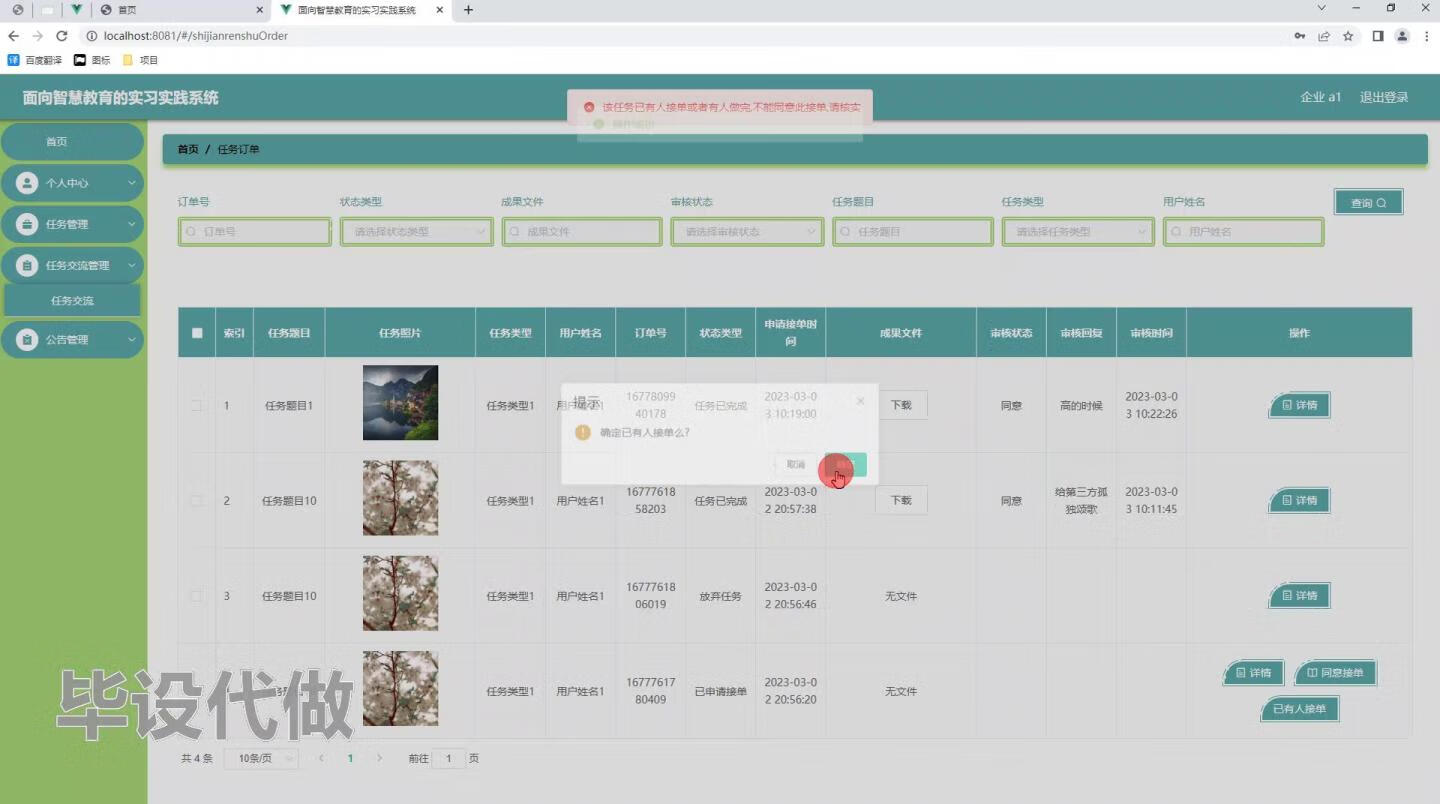Close the 提示 dialog with its X
The height and width of the screenshot is (804, 1440).
(x=860, y=401)
